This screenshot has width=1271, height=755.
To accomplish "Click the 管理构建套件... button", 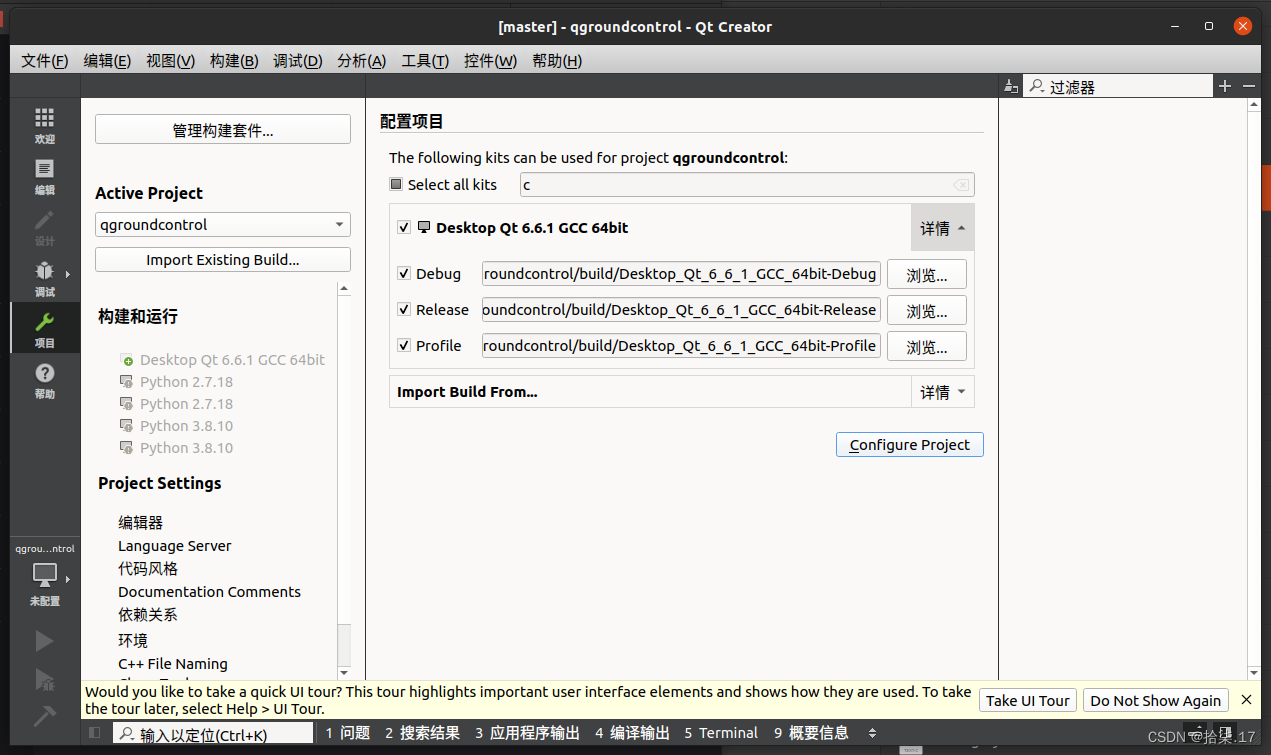I will tap(223, 130).
